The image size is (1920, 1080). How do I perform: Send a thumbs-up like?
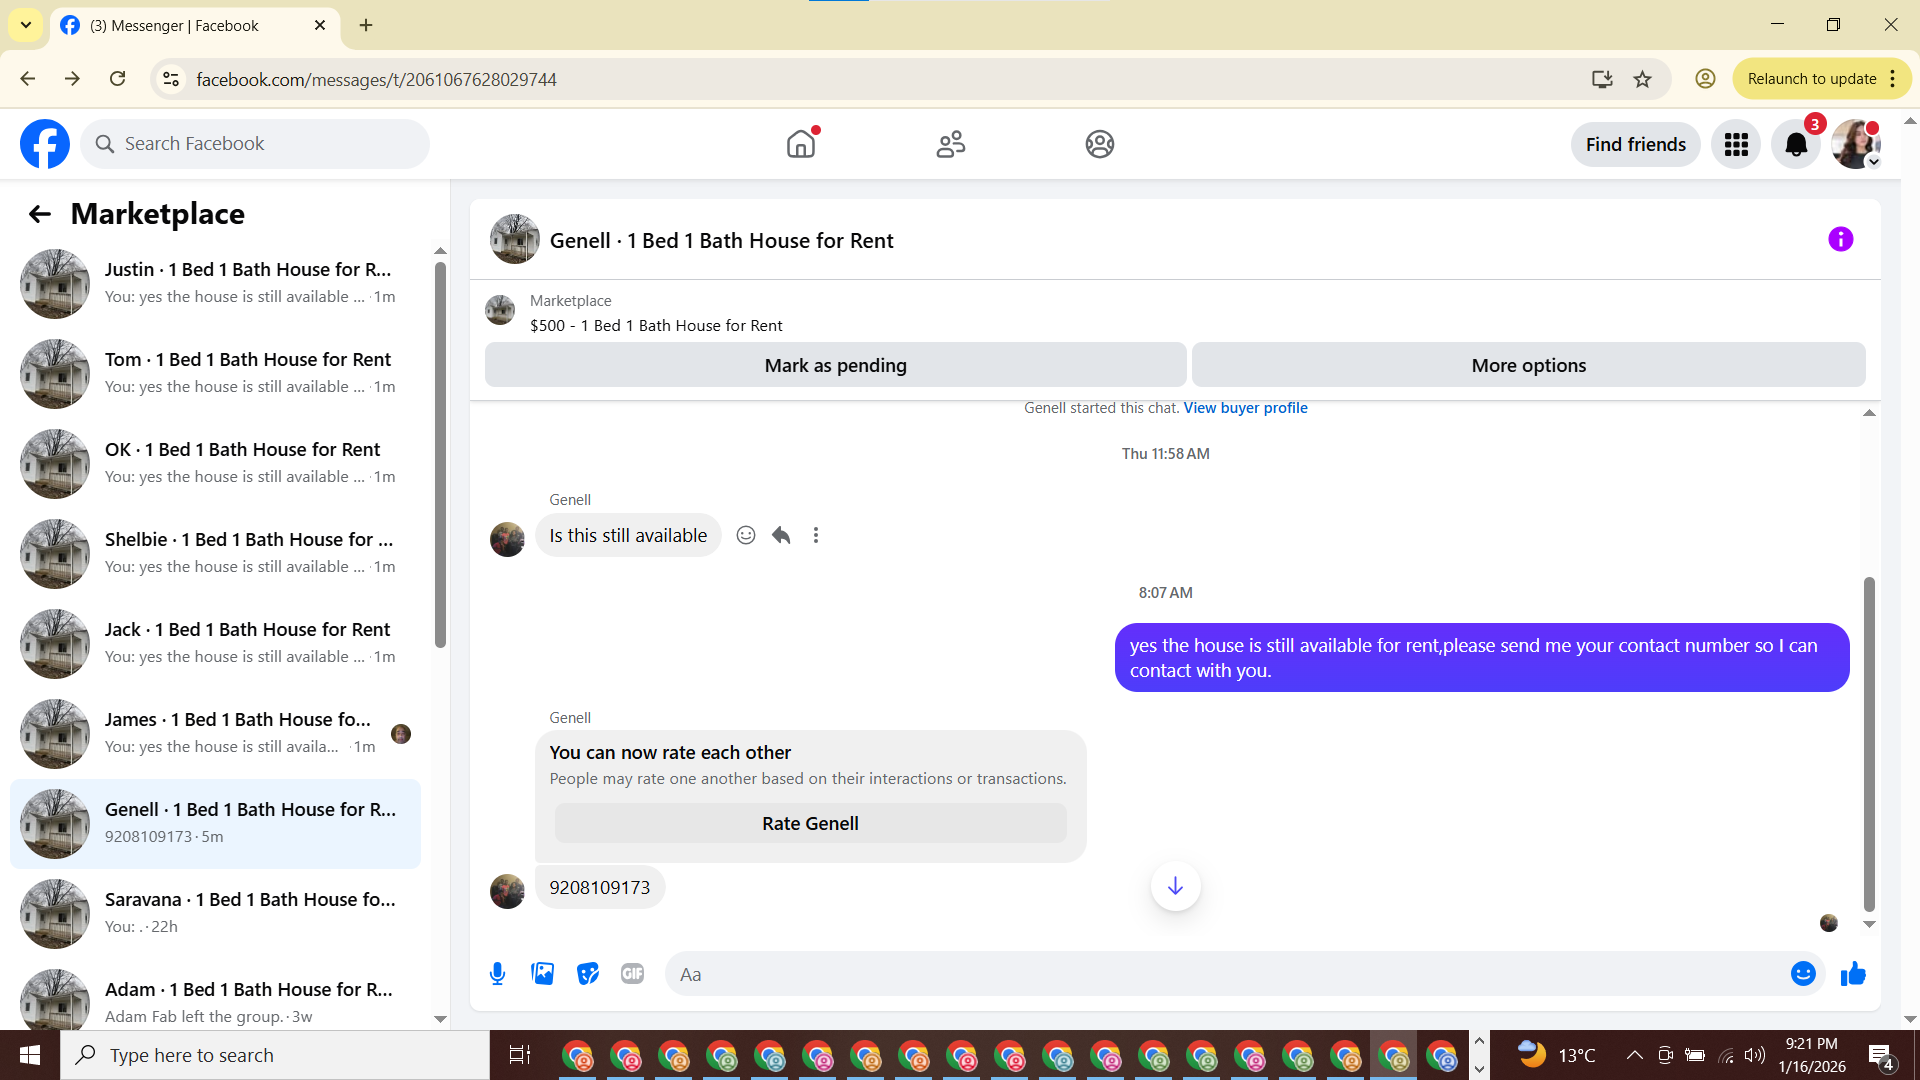[1853, 974]
